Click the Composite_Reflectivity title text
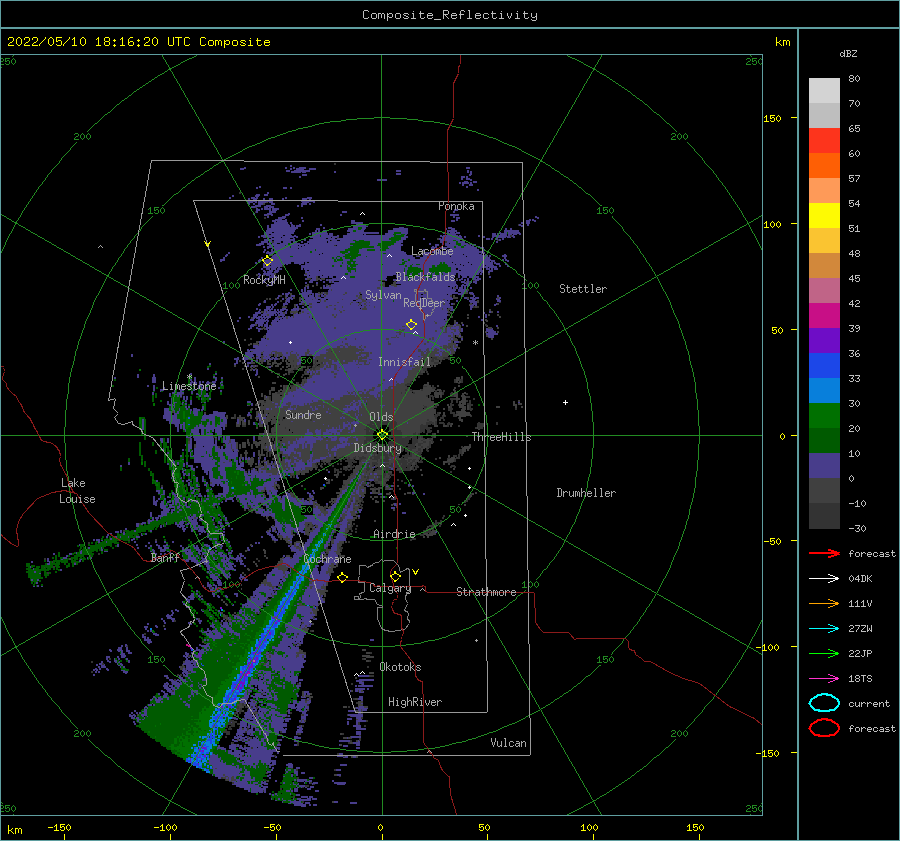Image resolution: width=900 pixels, height=841 pixels. click(450, 15)
